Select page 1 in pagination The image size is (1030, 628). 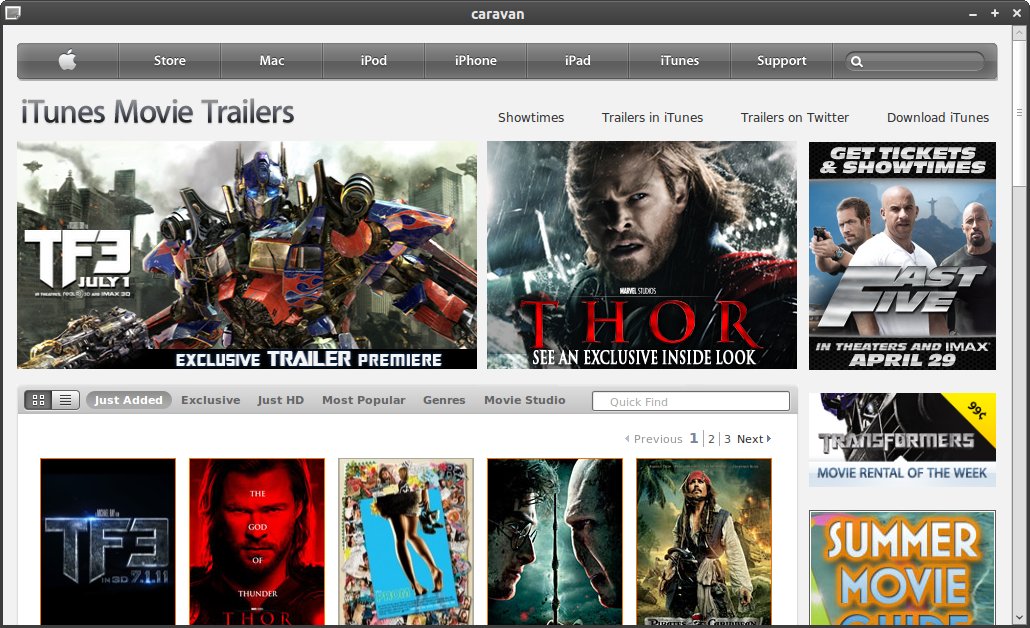tap(694, 438)
